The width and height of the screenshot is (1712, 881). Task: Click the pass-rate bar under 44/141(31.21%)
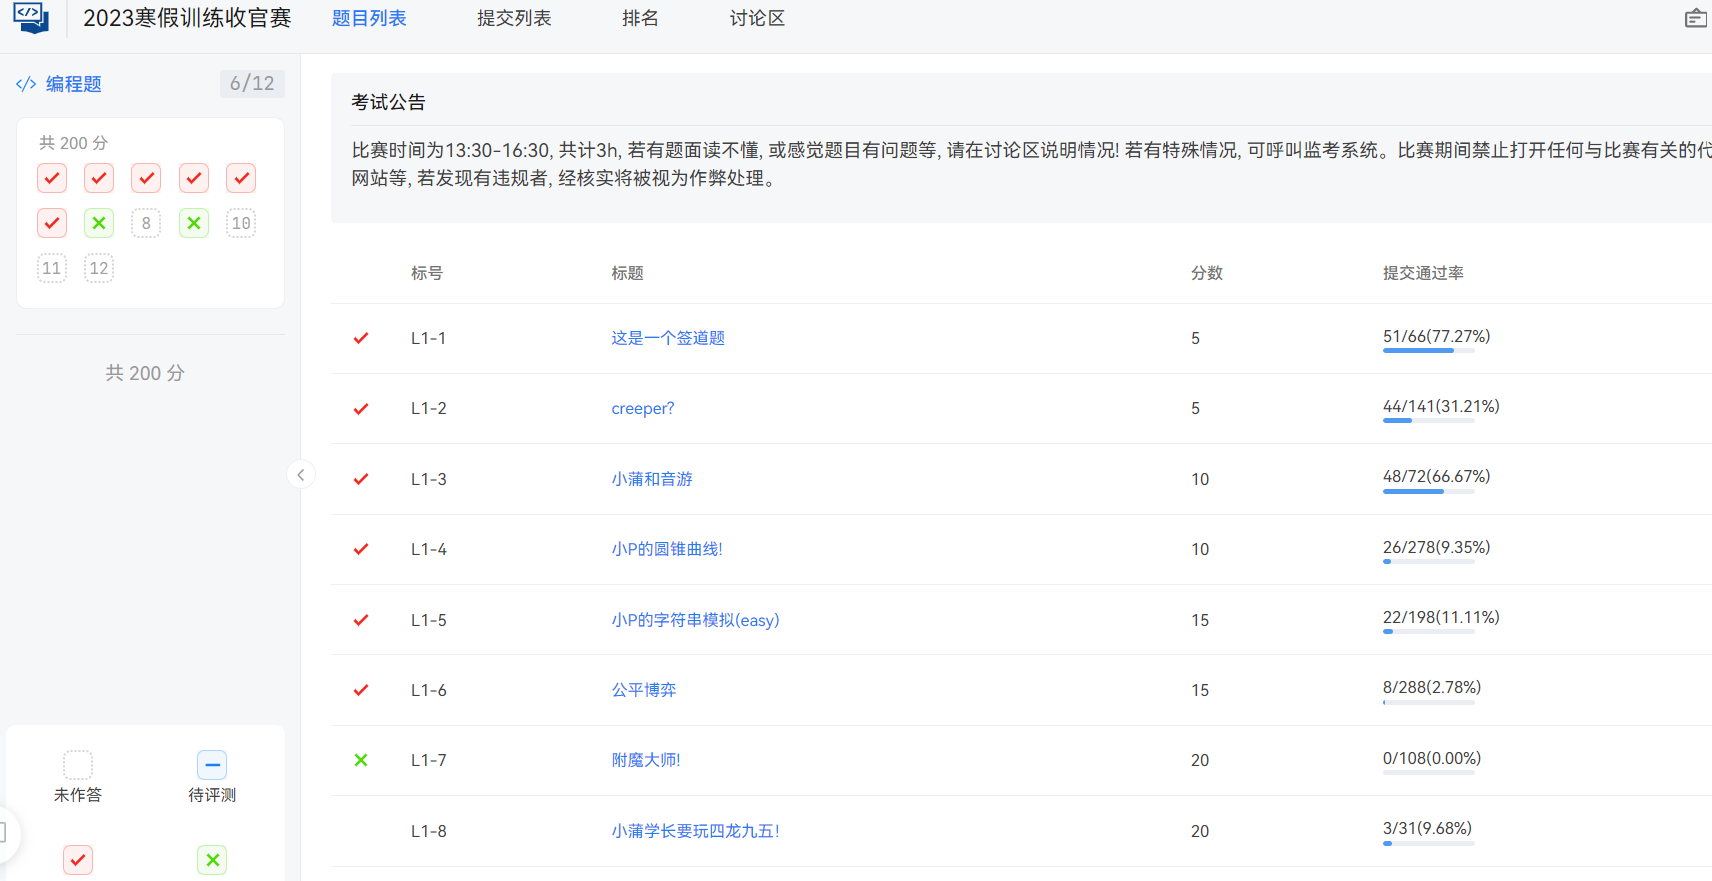click(1428, 421)
